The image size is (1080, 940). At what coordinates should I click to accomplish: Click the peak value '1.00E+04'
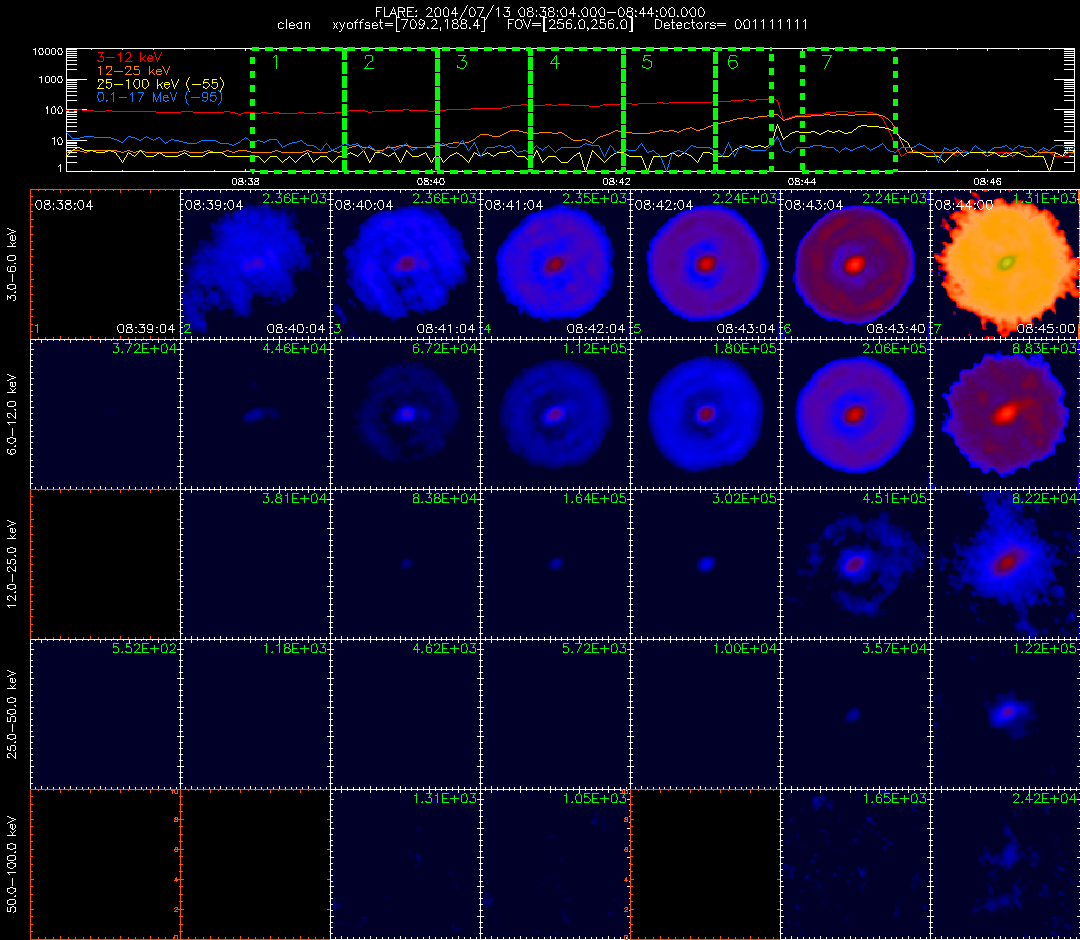(x=744, y=648)
